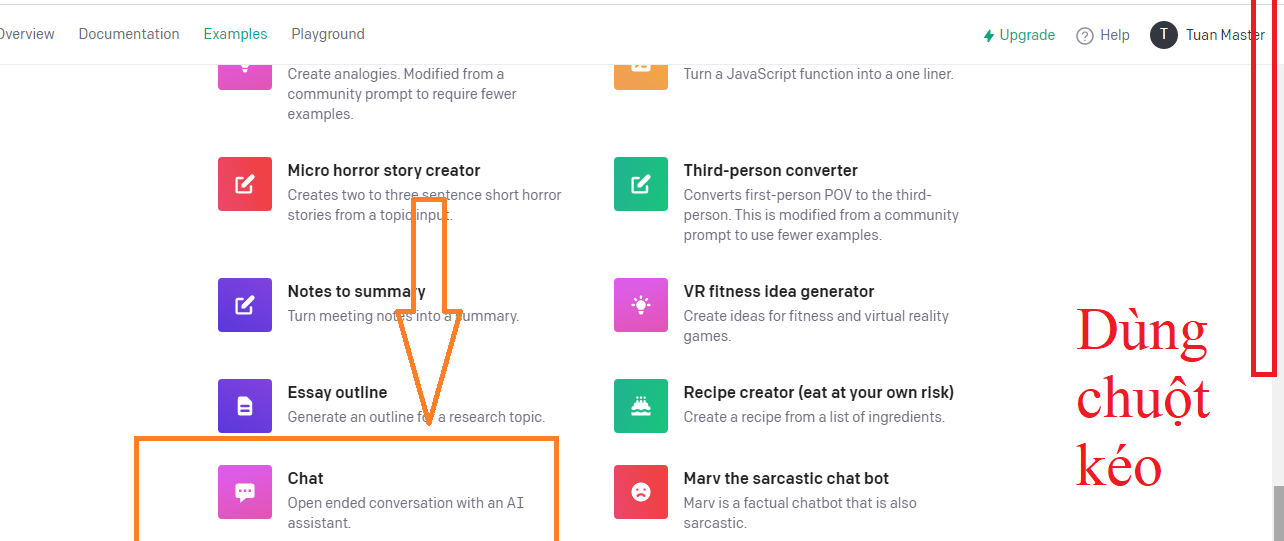Select Recipe creator (eat at your own risk) title
The width and height of the screenshot is (1284, 541).
point(818,392)
